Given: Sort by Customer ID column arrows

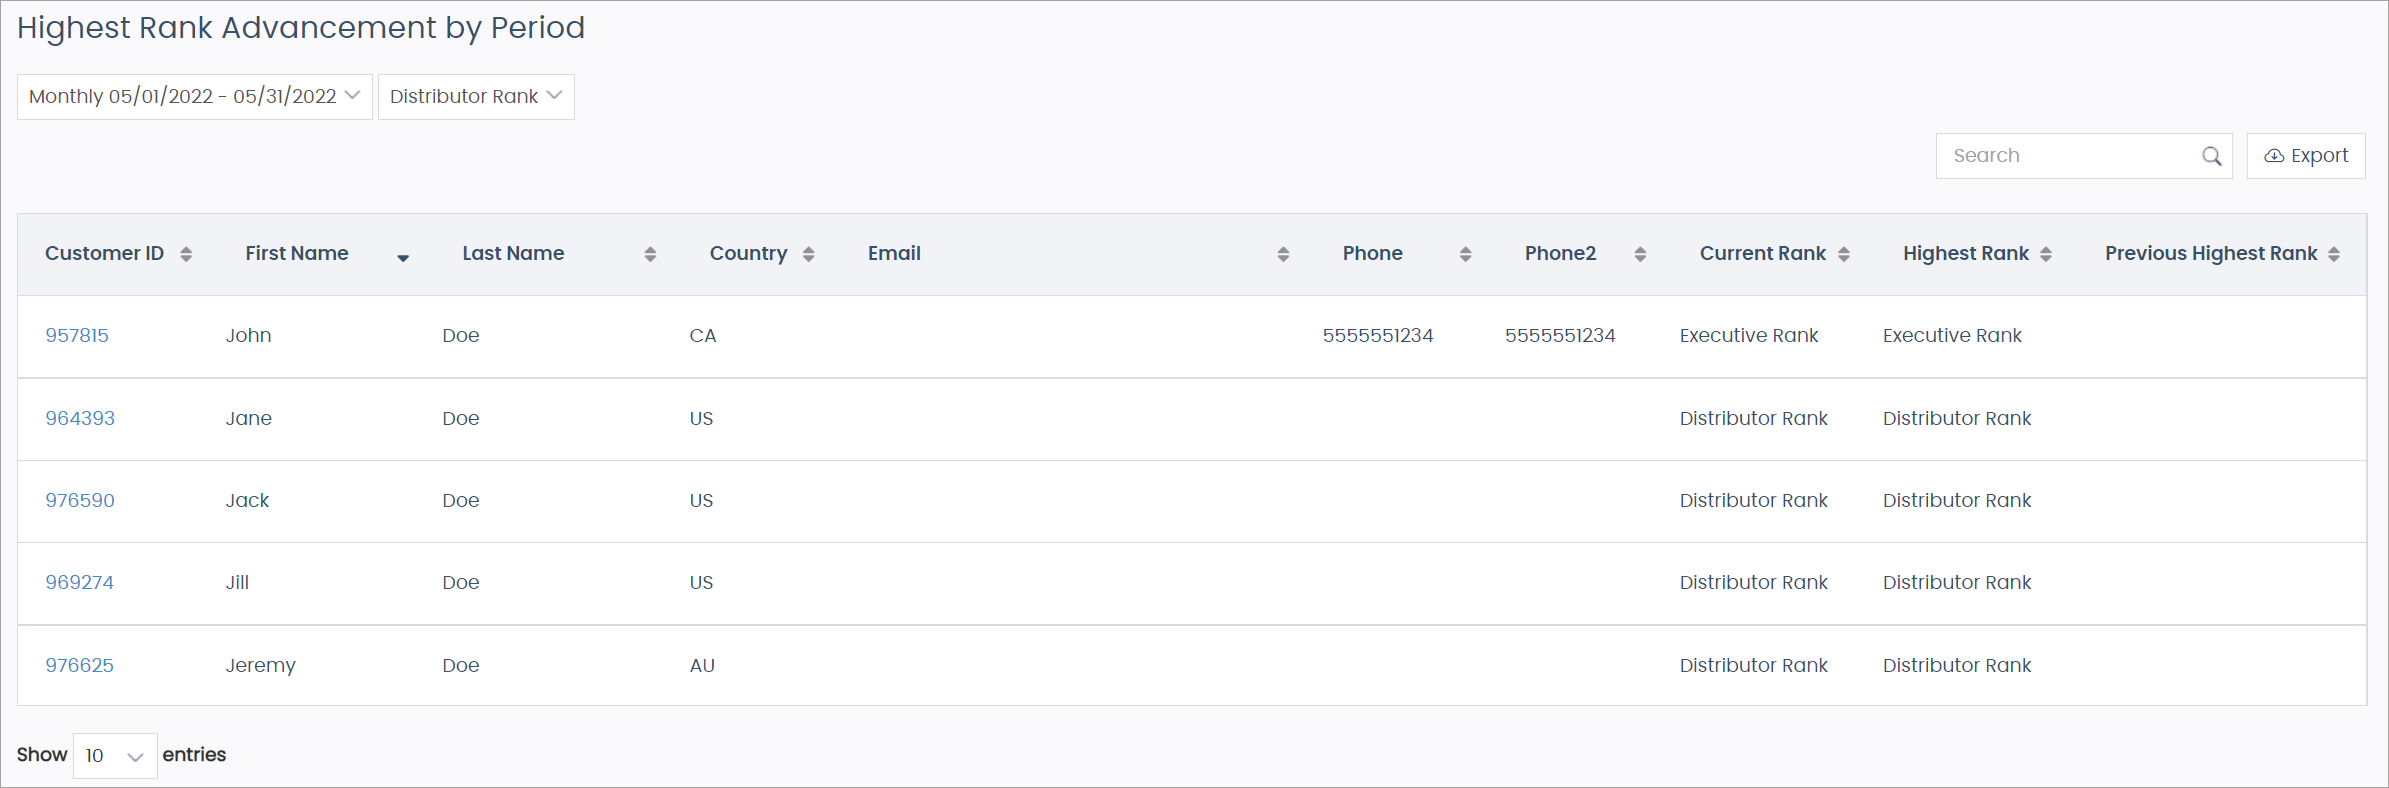Looking at the screenshot, I should point(186,254).
